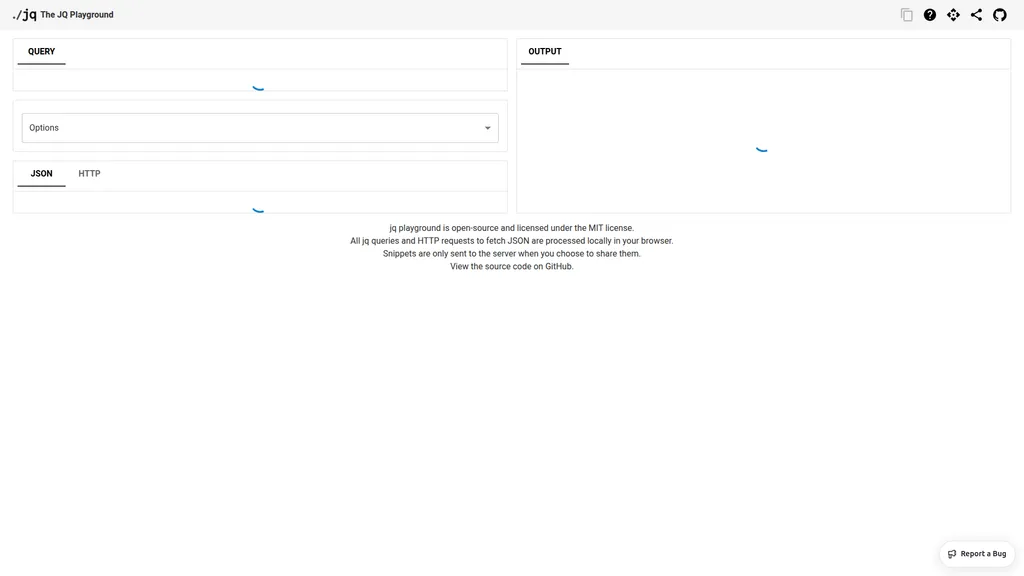Open the GitHub repository icon in the header

point(1000,15)
